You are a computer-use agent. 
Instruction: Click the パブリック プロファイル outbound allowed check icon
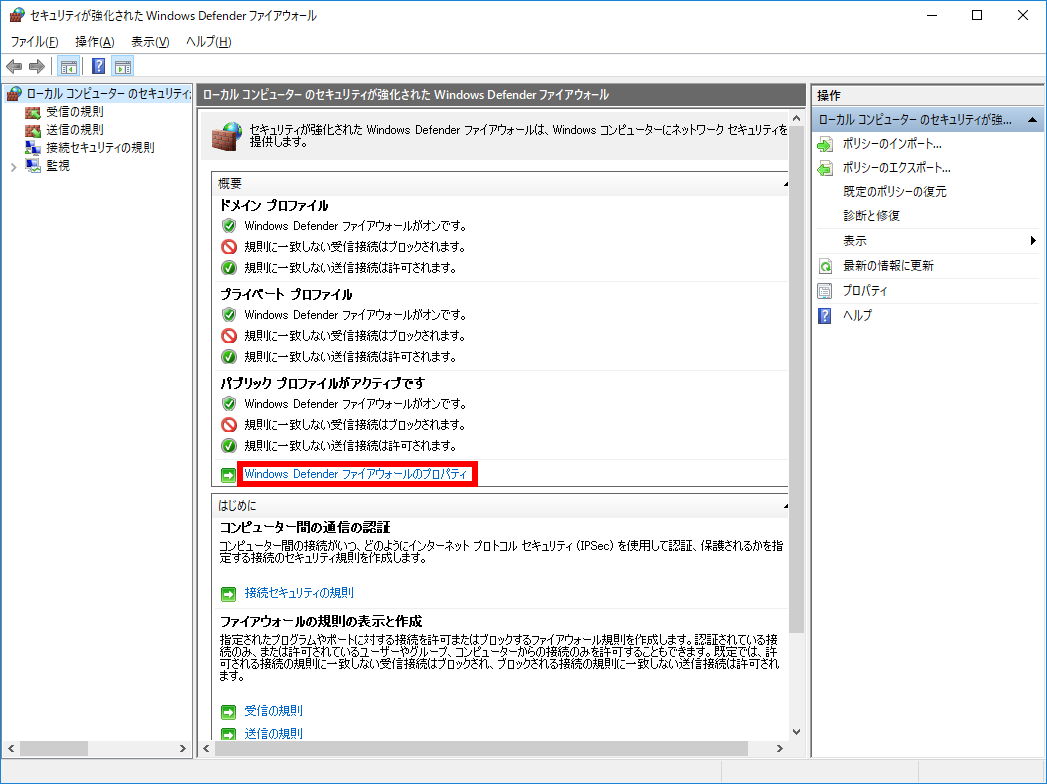pos(229,445)
